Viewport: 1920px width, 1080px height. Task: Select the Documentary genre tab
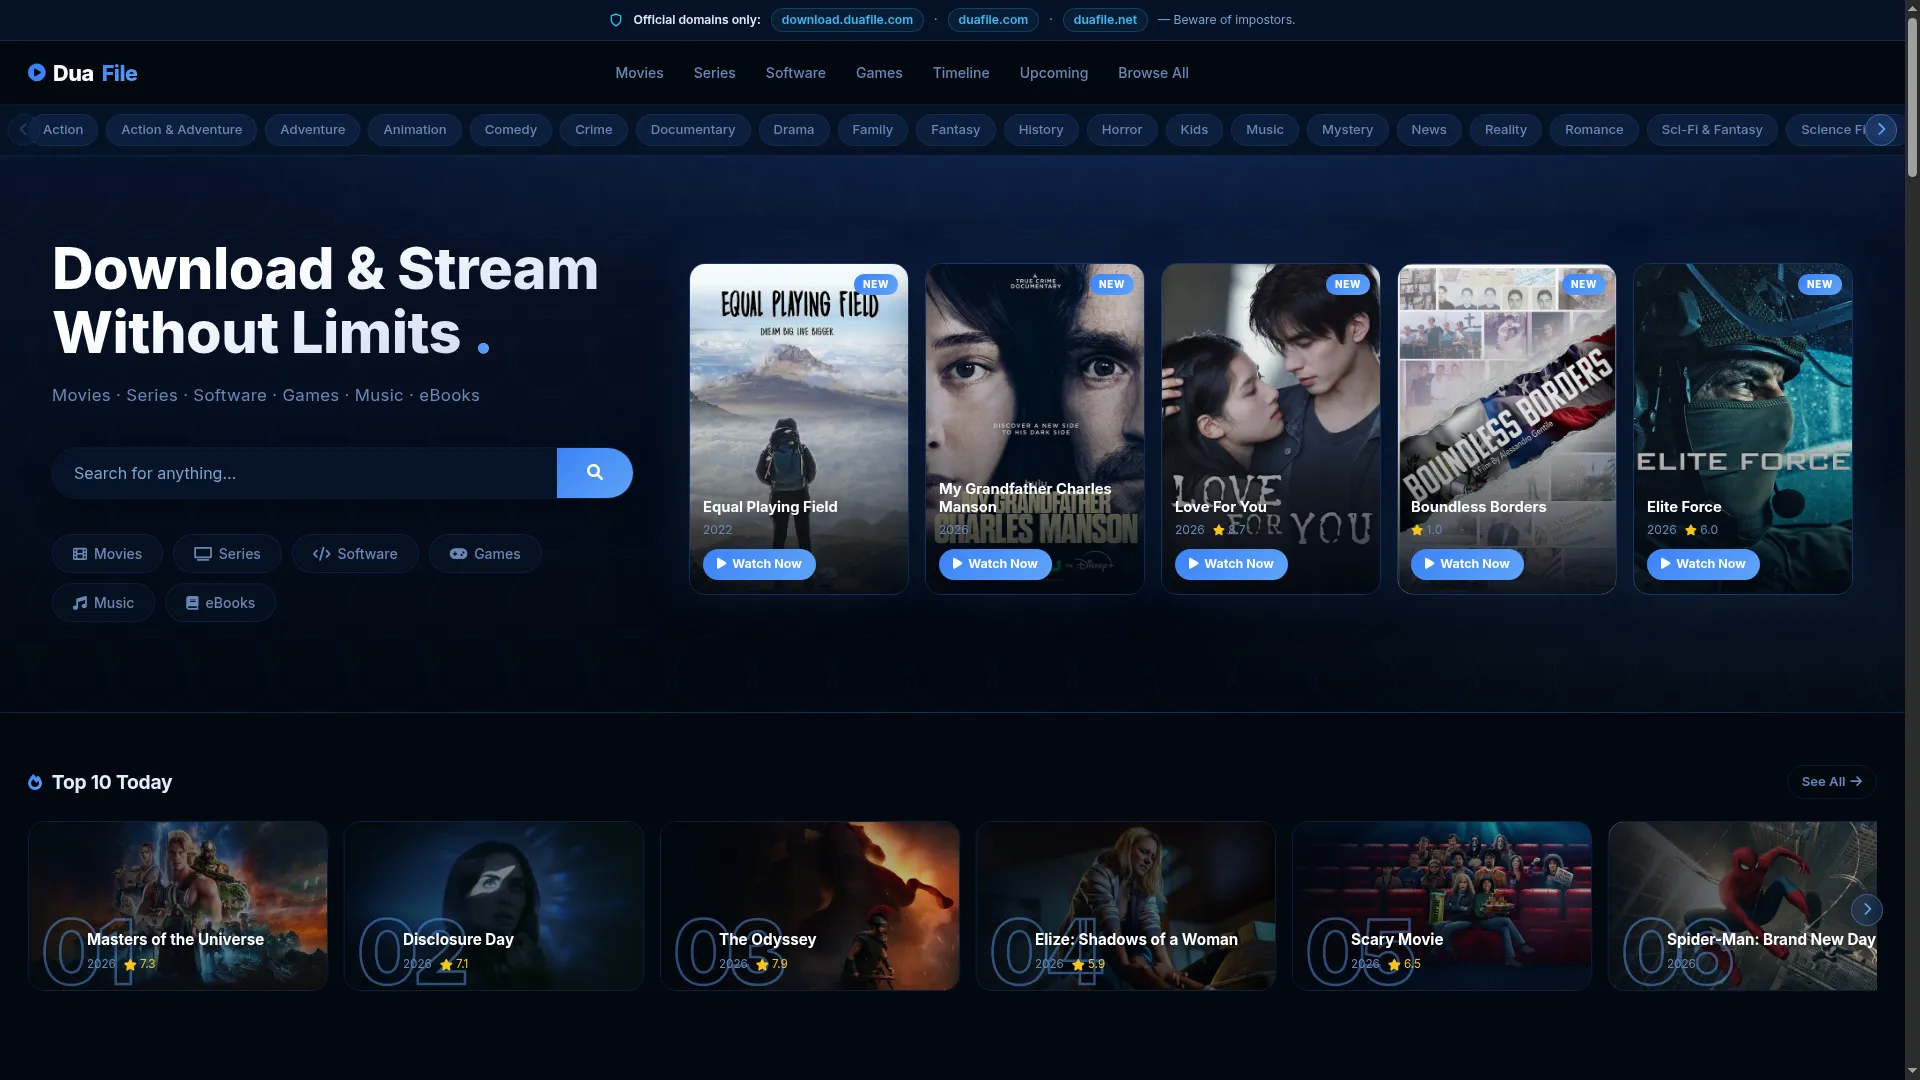(693, 130)
